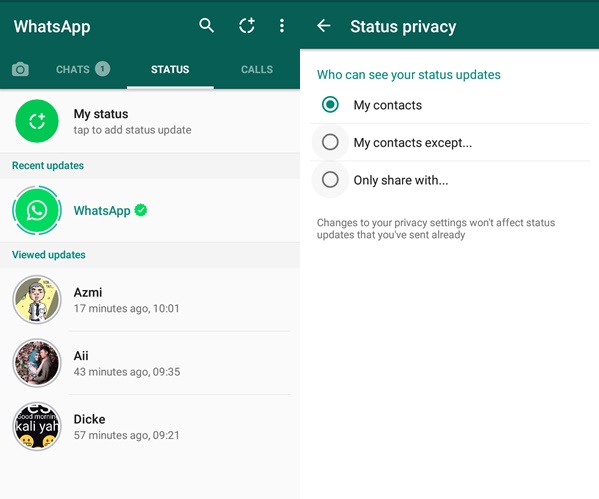Tap the green My status add circle
599x499 pixels.
pyautogui.click(x=37, y=121)
